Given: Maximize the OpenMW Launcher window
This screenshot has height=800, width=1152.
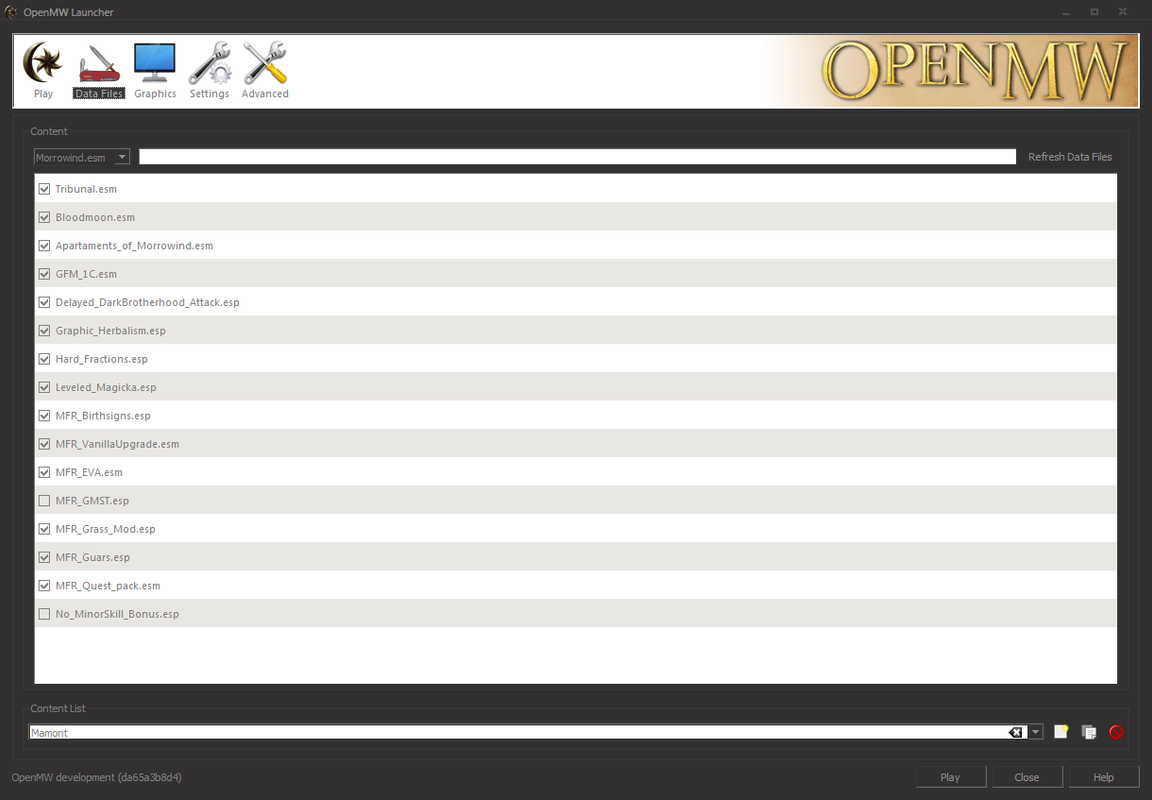Looking at the screenshot, I should click(1094, 12).
